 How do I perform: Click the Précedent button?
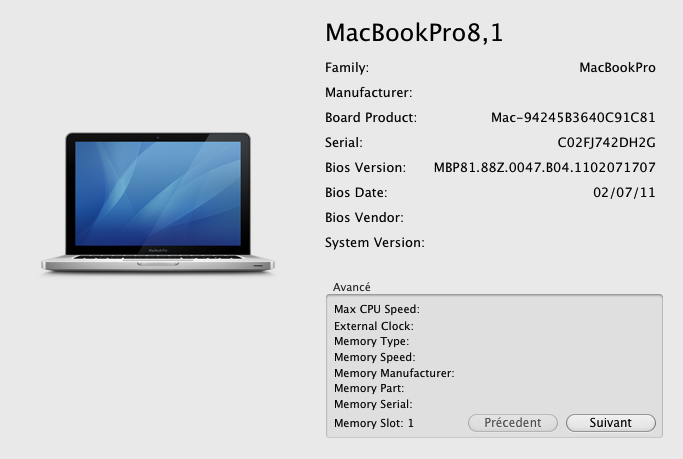pos(513,423)
